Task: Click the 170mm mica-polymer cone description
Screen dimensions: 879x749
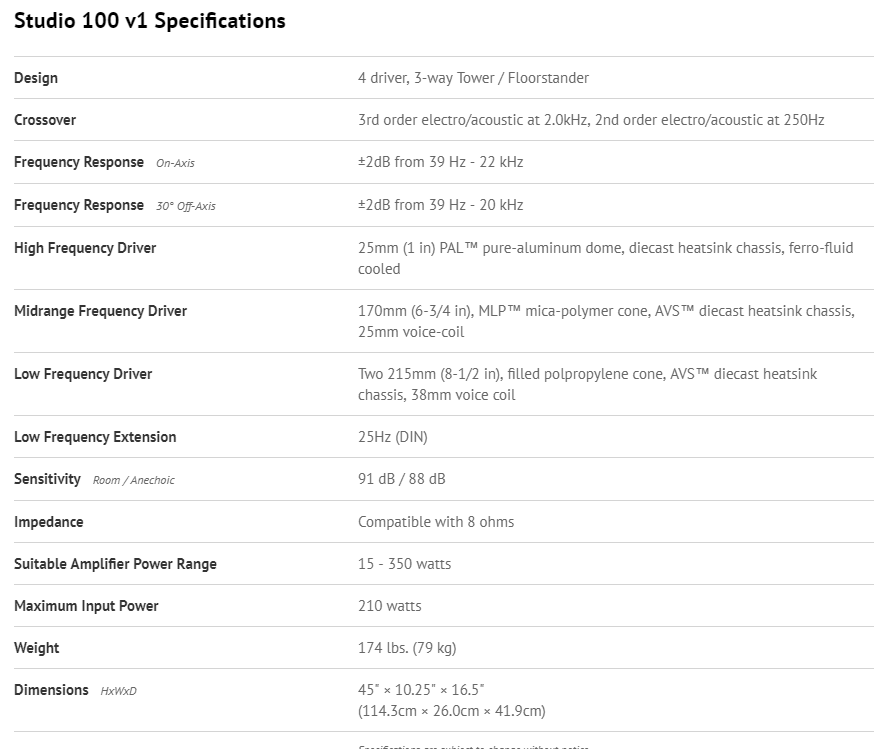Action: (x=605, y=321)
